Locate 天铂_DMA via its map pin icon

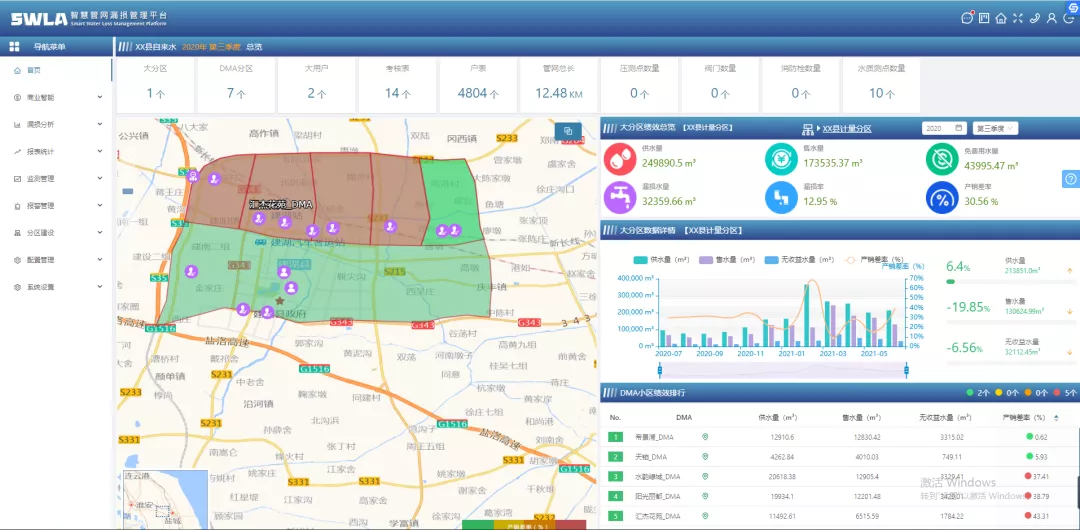(705, 456)
